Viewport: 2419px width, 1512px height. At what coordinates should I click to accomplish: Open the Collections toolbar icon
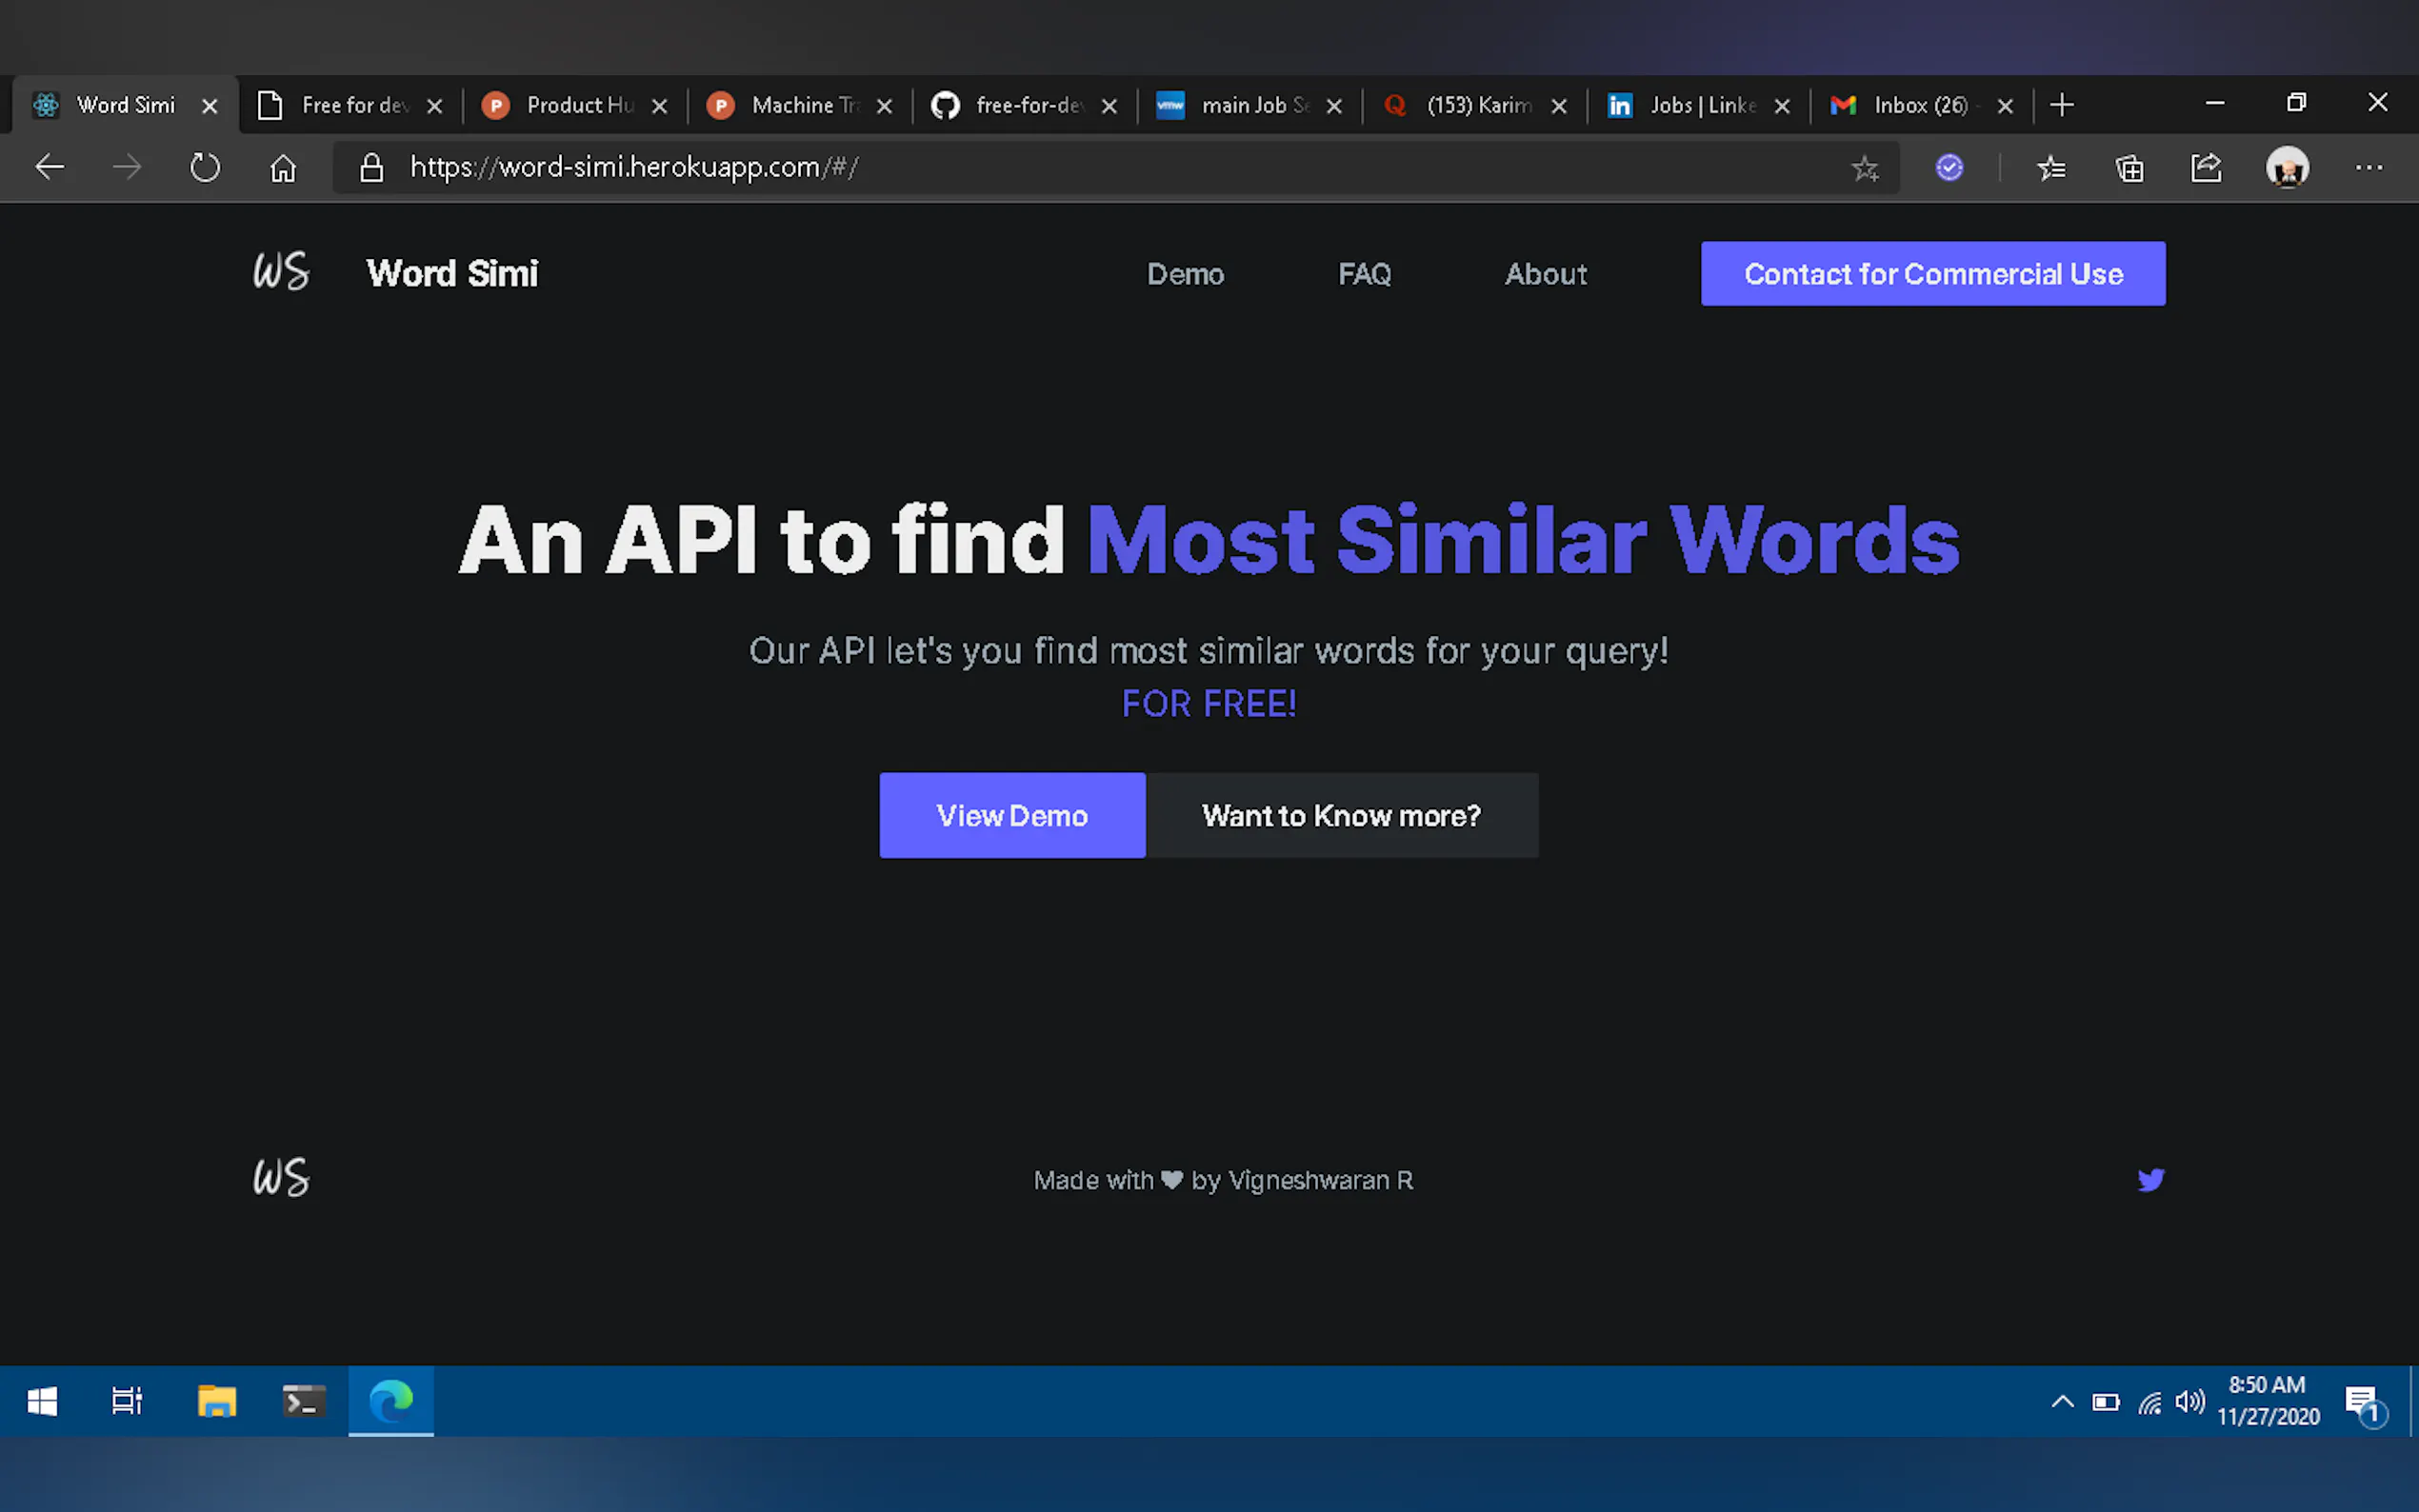[x=2129, y=168]
